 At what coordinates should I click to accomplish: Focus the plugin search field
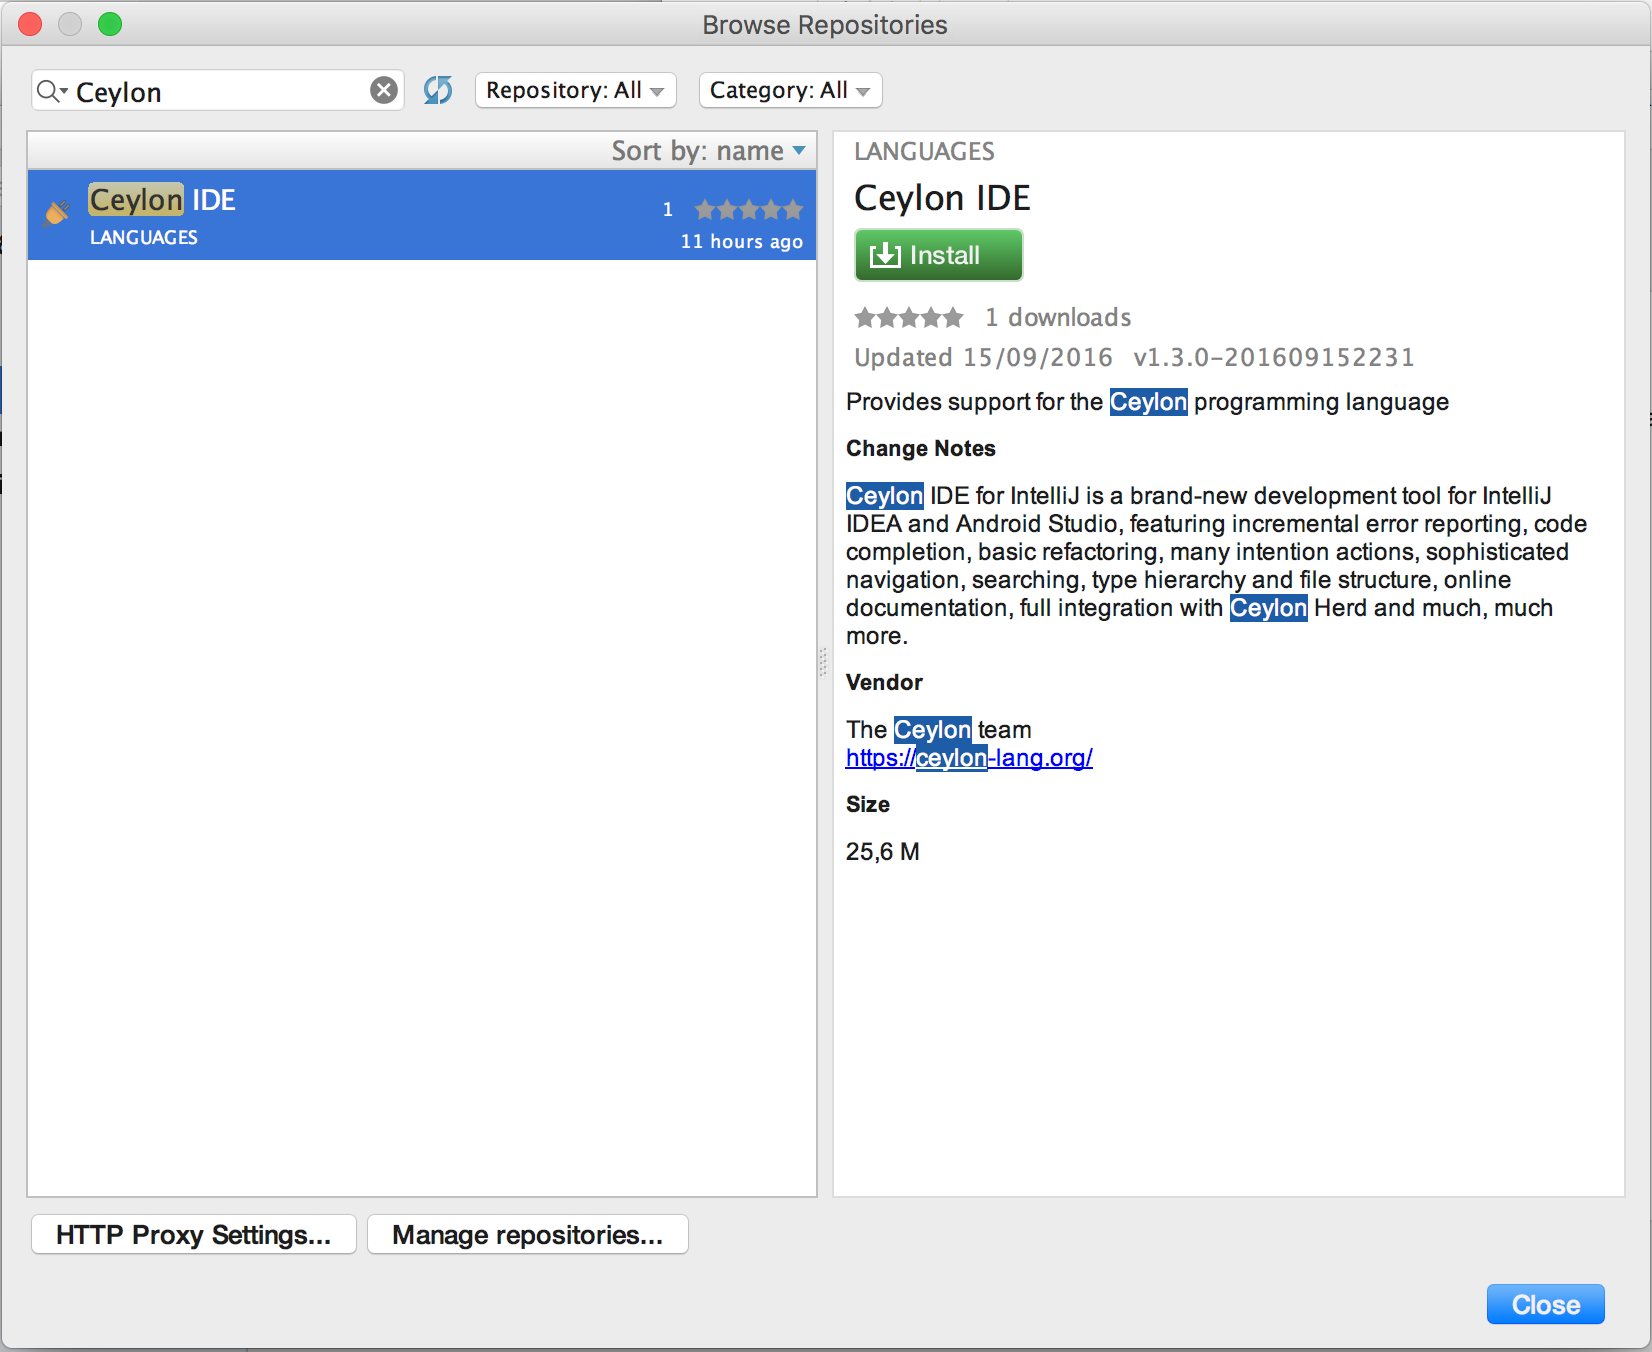click(x=218, y=91)
